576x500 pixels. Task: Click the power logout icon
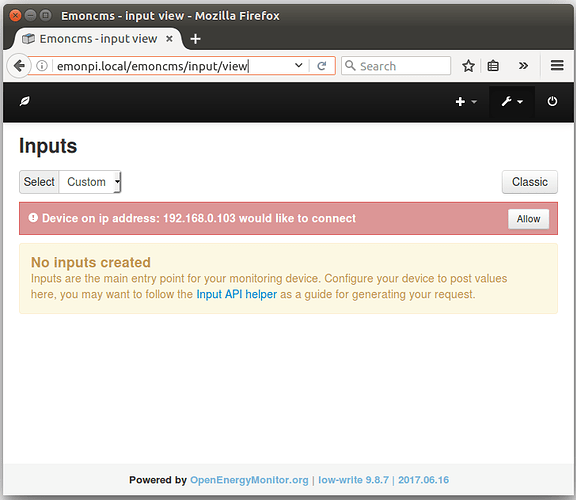[x=552, y=101]
